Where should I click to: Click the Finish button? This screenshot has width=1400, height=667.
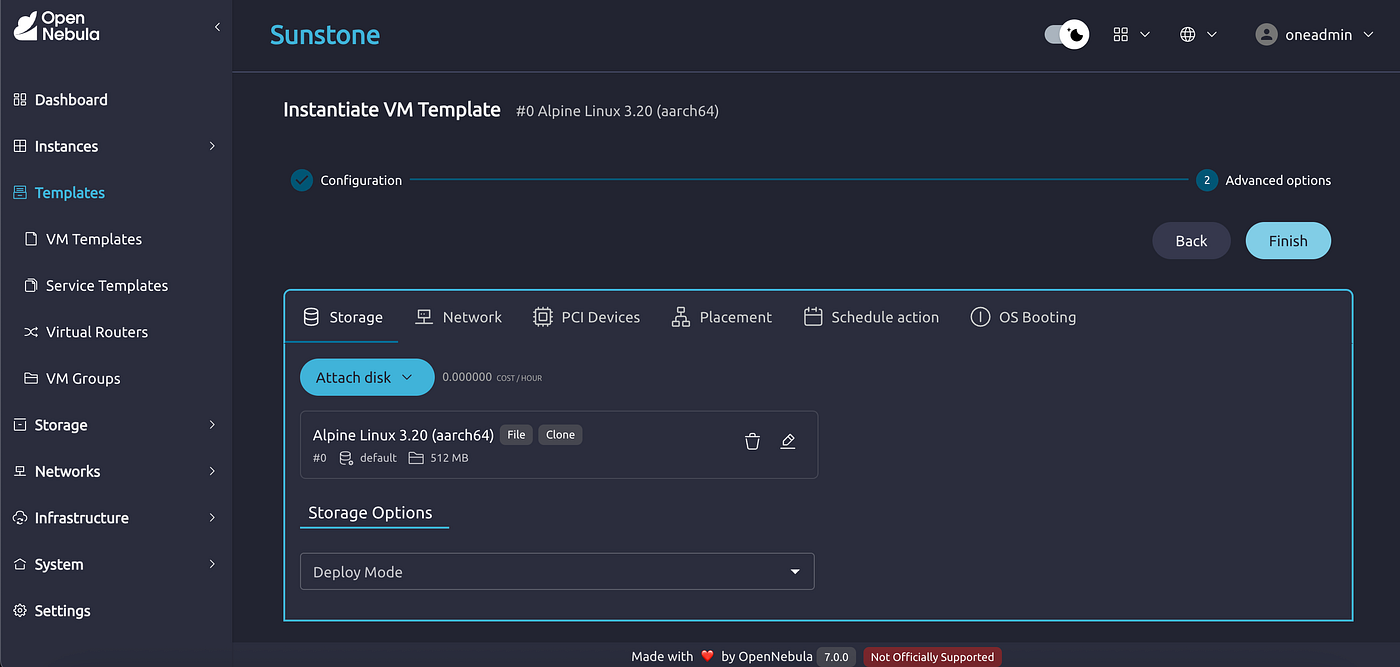tap(1288, 241)
